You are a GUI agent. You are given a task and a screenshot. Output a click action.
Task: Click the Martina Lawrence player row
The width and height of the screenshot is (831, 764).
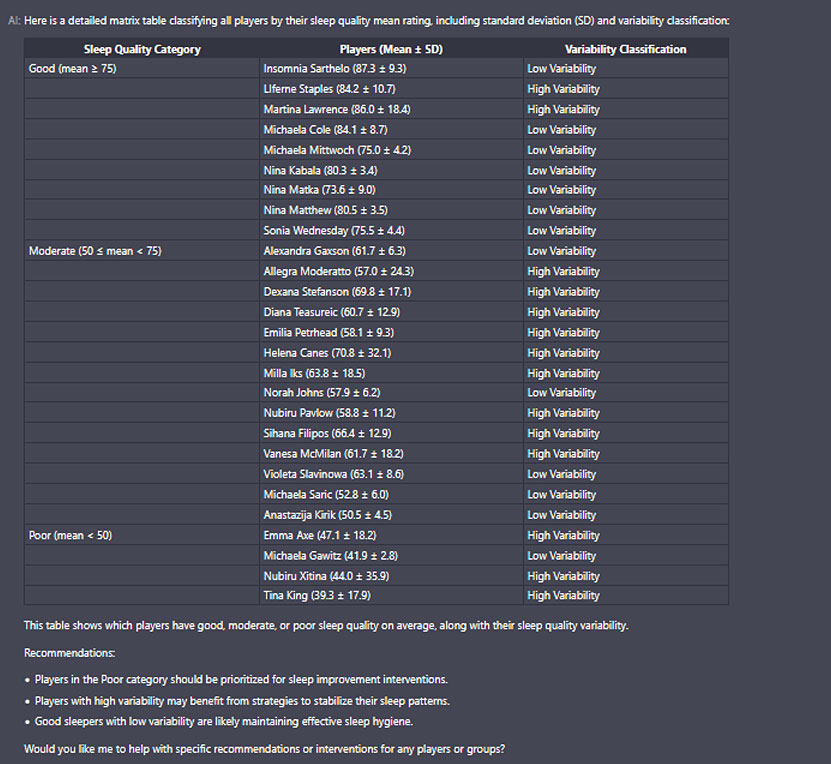336,109
